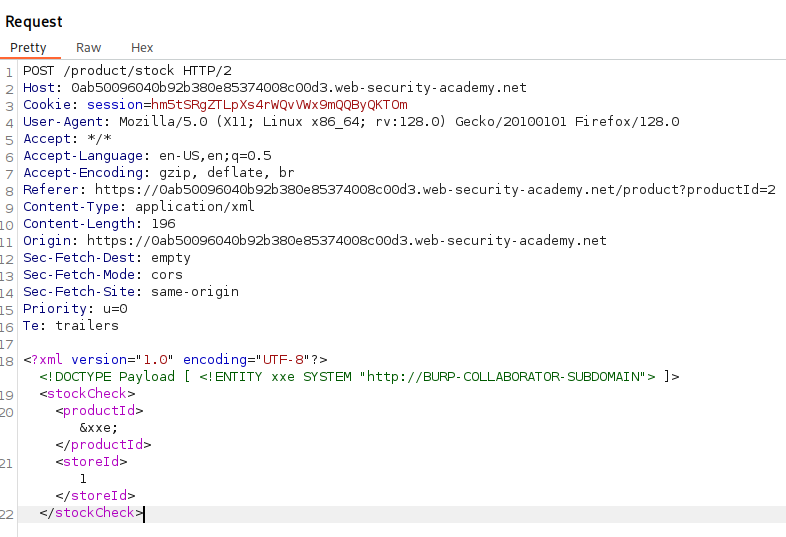786x537 pixels.
Task: Click the POST /product/stock HTTP/2 line
Action: coord(127,71)
